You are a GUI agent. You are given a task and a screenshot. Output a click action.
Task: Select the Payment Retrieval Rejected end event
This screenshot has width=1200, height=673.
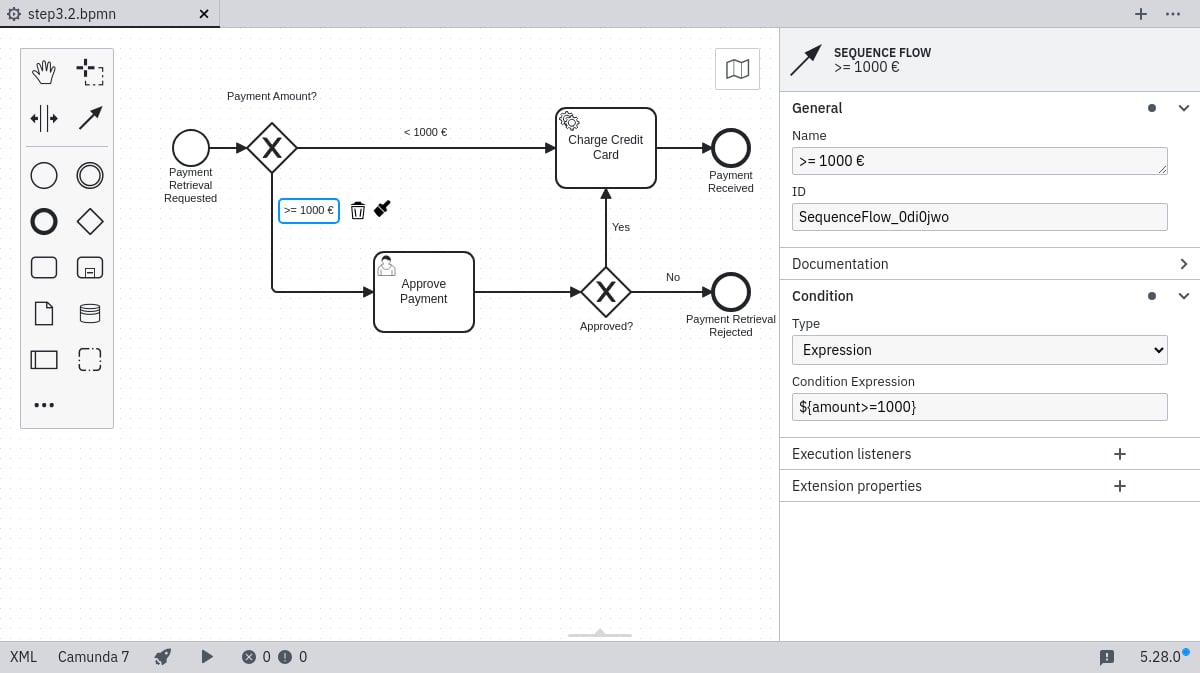(731, 292)
